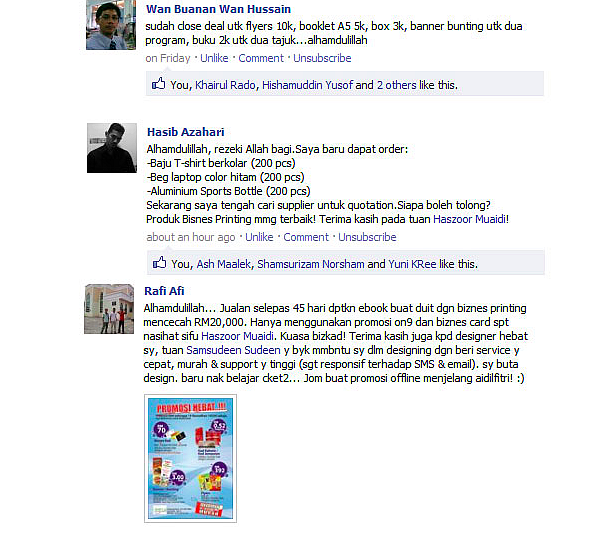Click the Rafi Afi name link
This screenshot has width=614, height=537.
pyautogui.click(x=164, y=291)
